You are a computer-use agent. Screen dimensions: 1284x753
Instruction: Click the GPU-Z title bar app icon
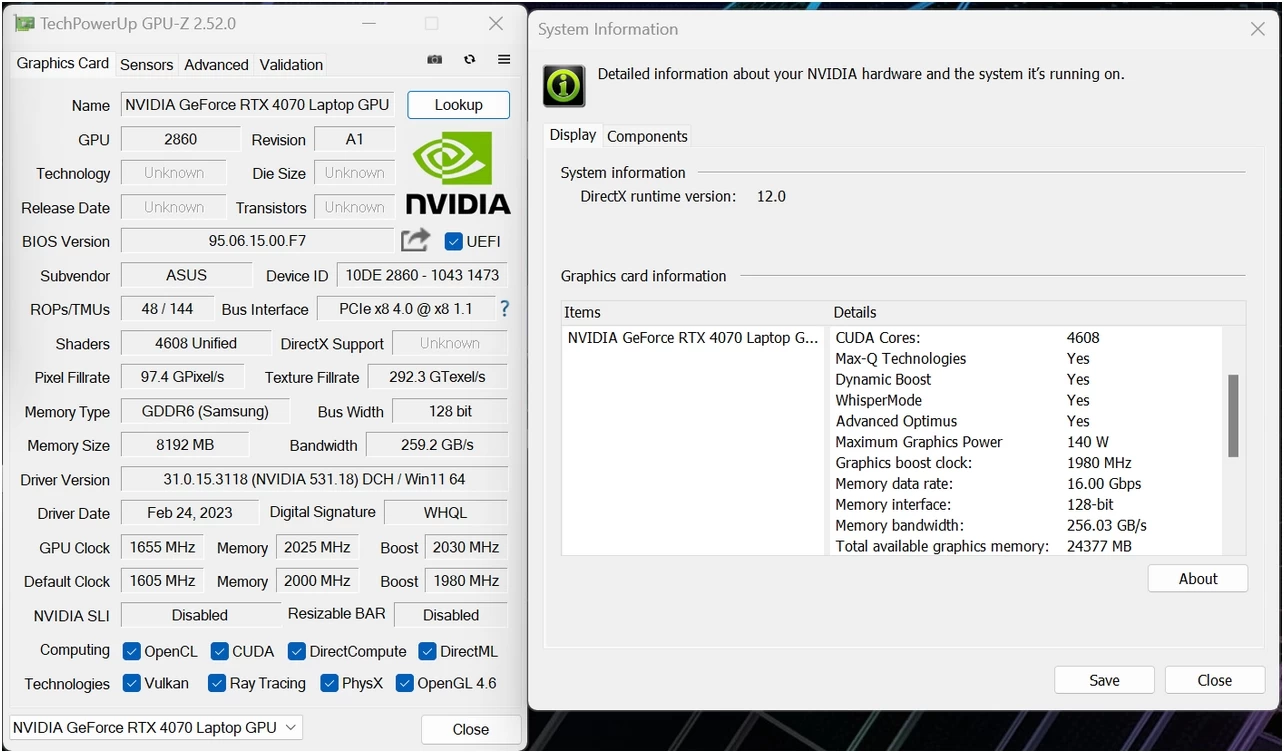24,23
